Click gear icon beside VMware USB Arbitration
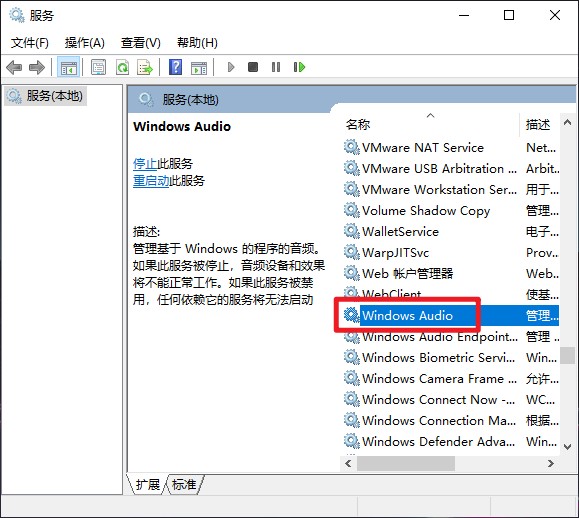This screenshot has height=518, width=579. tap(351, 168)
